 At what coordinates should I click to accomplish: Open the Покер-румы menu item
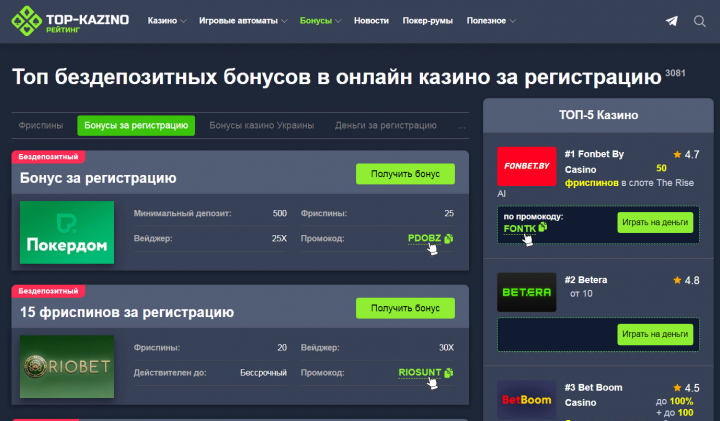pyautogui.click(x=428, y=21)
